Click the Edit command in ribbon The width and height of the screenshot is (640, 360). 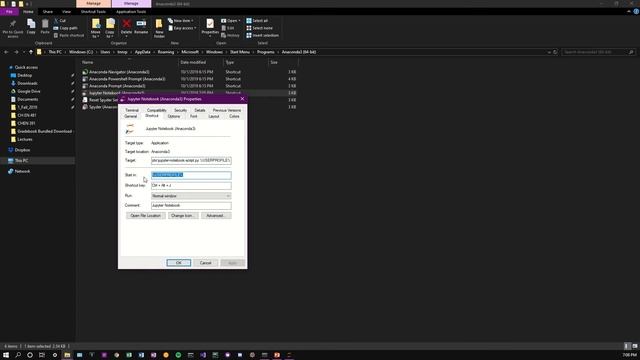tap(228, 28)
